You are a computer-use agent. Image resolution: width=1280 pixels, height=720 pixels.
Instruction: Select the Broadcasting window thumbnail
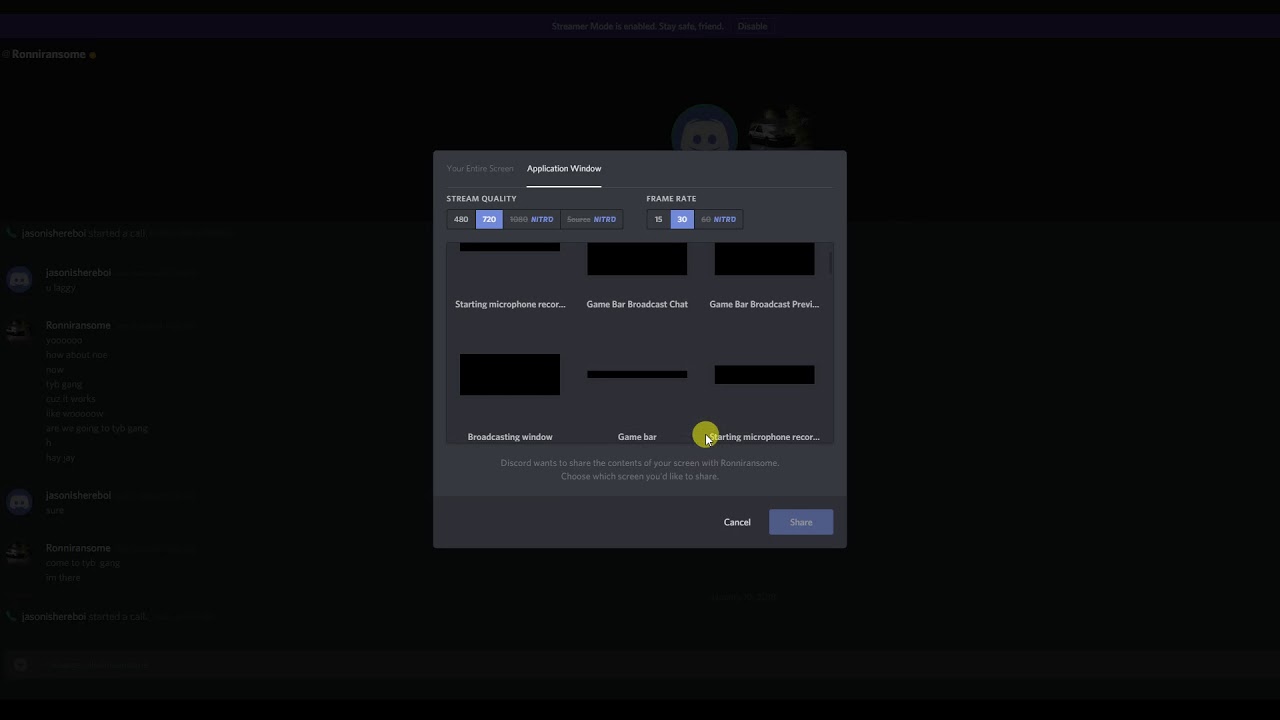510,374
